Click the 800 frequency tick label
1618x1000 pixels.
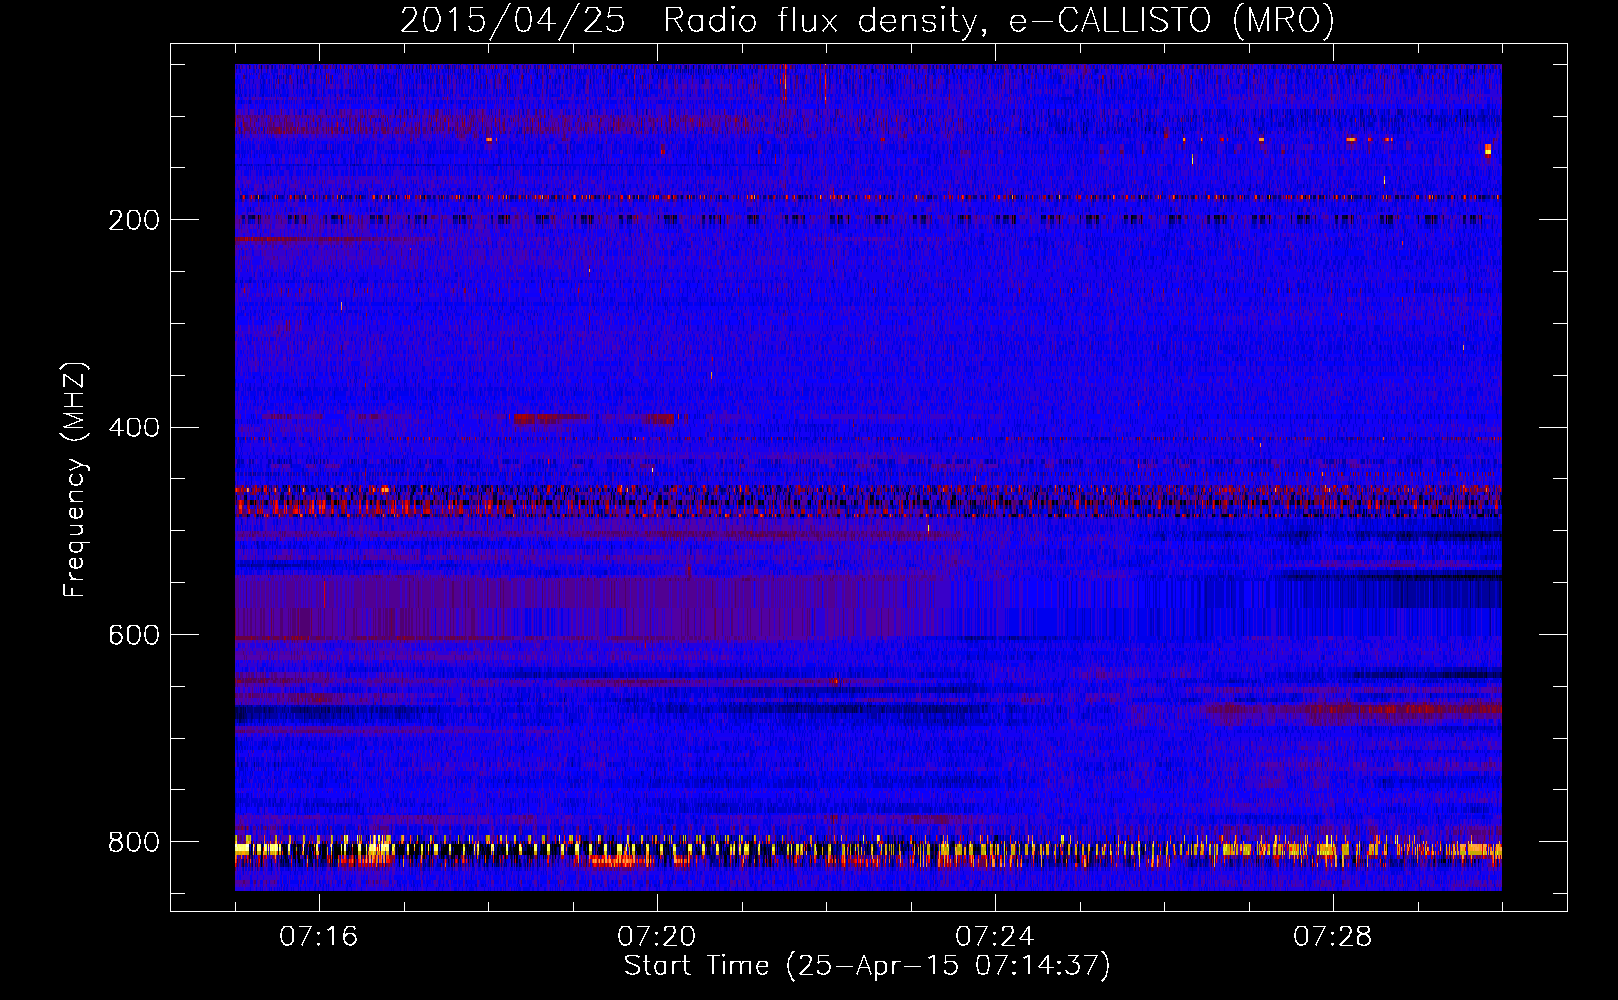(134, 843)
